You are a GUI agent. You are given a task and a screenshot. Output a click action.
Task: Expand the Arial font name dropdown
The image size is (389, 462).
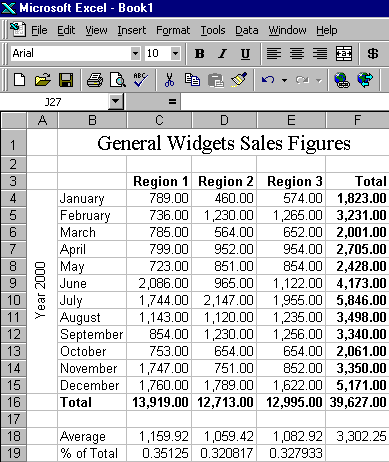point(135,53)
